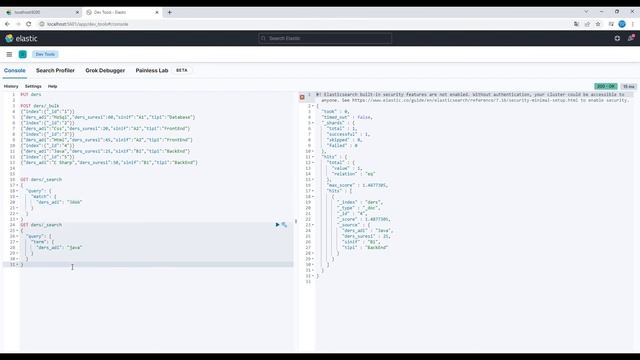640x360 pixels.
Task: Run the selected GET ders/_search request
Action: pos(277,225)
